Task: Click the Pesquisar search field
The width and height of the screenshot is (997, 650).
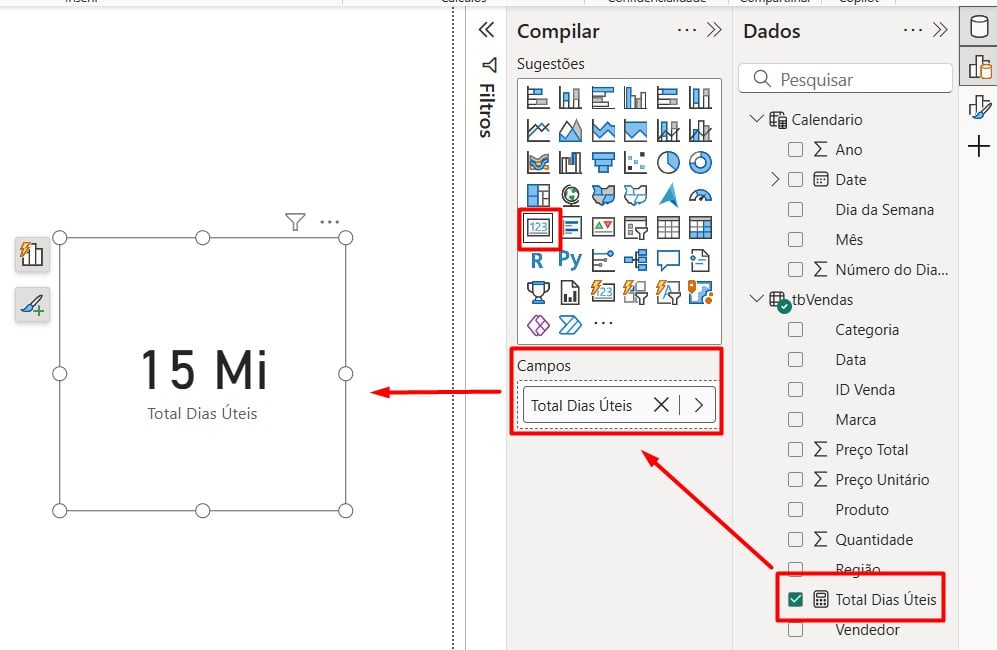Action: point(846,79)
